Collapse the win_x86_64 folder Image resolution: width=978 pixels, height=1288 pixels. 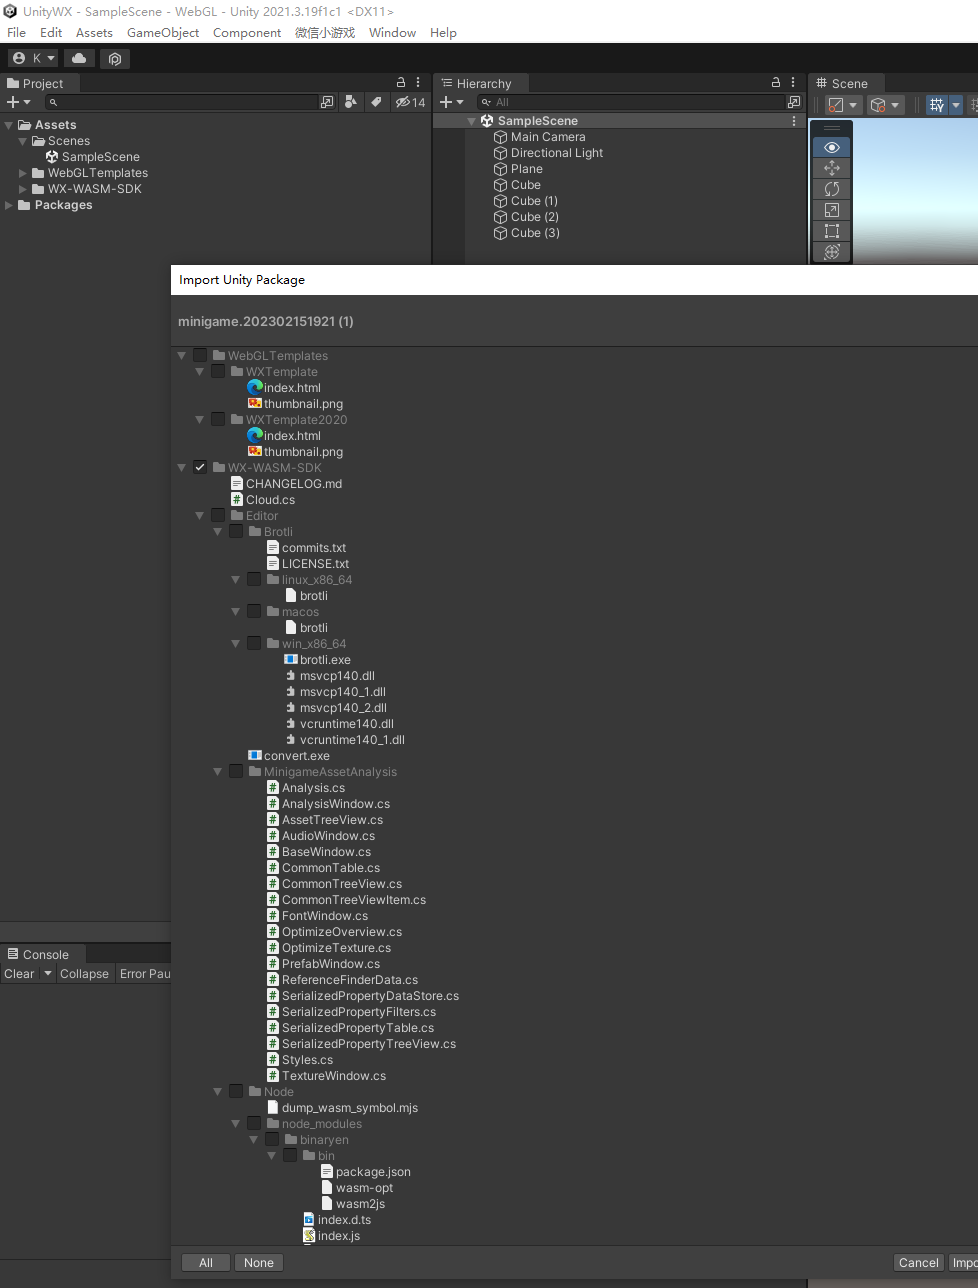click(x=236, y=644)
